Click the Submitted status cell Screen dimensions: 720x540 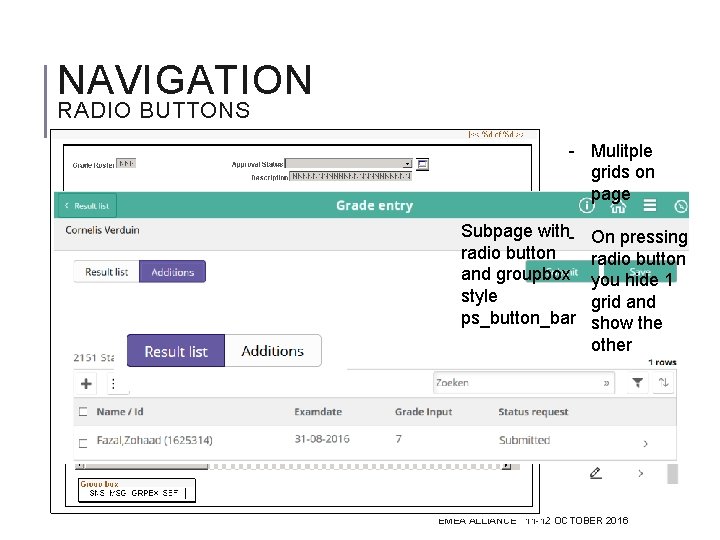pyautogui.click(x=524, y=440)
